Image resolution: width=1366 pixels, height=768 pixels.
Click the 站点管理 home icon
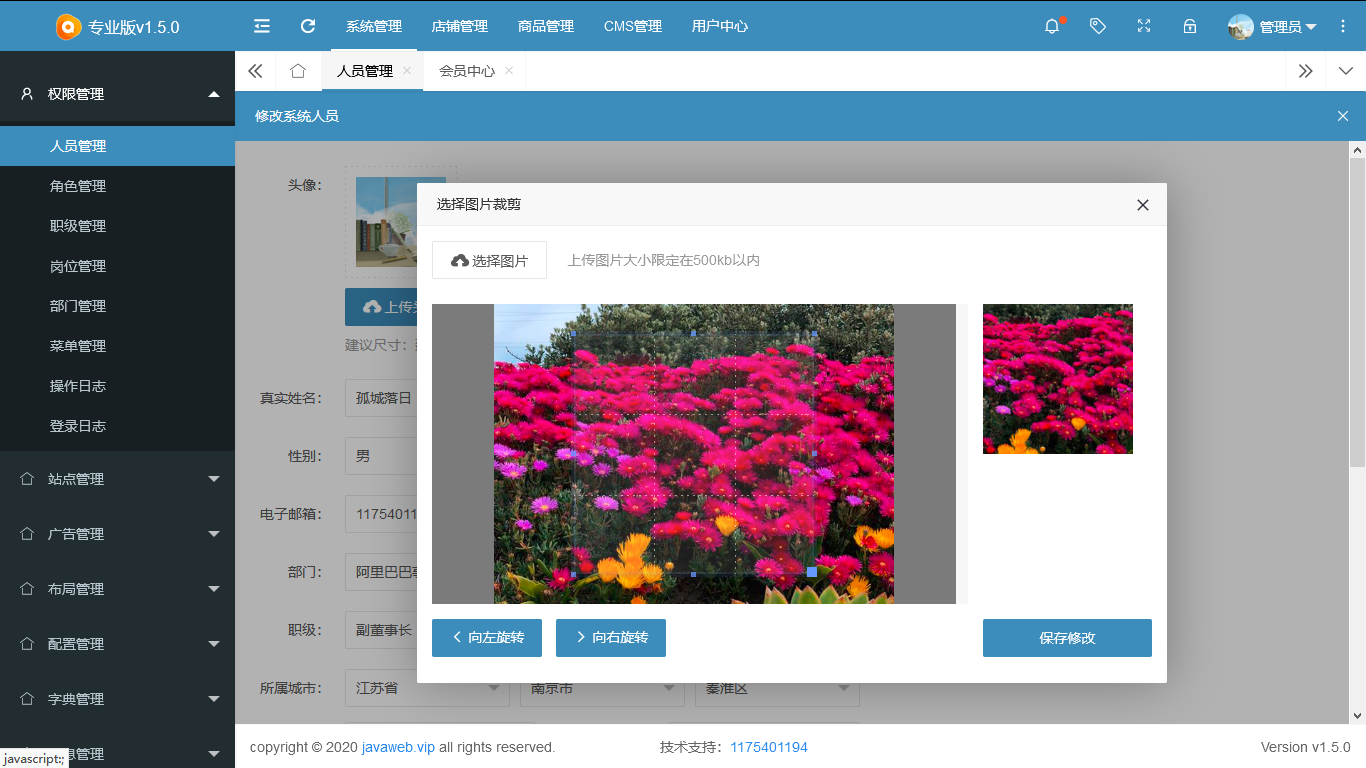[x=27, y=479]
